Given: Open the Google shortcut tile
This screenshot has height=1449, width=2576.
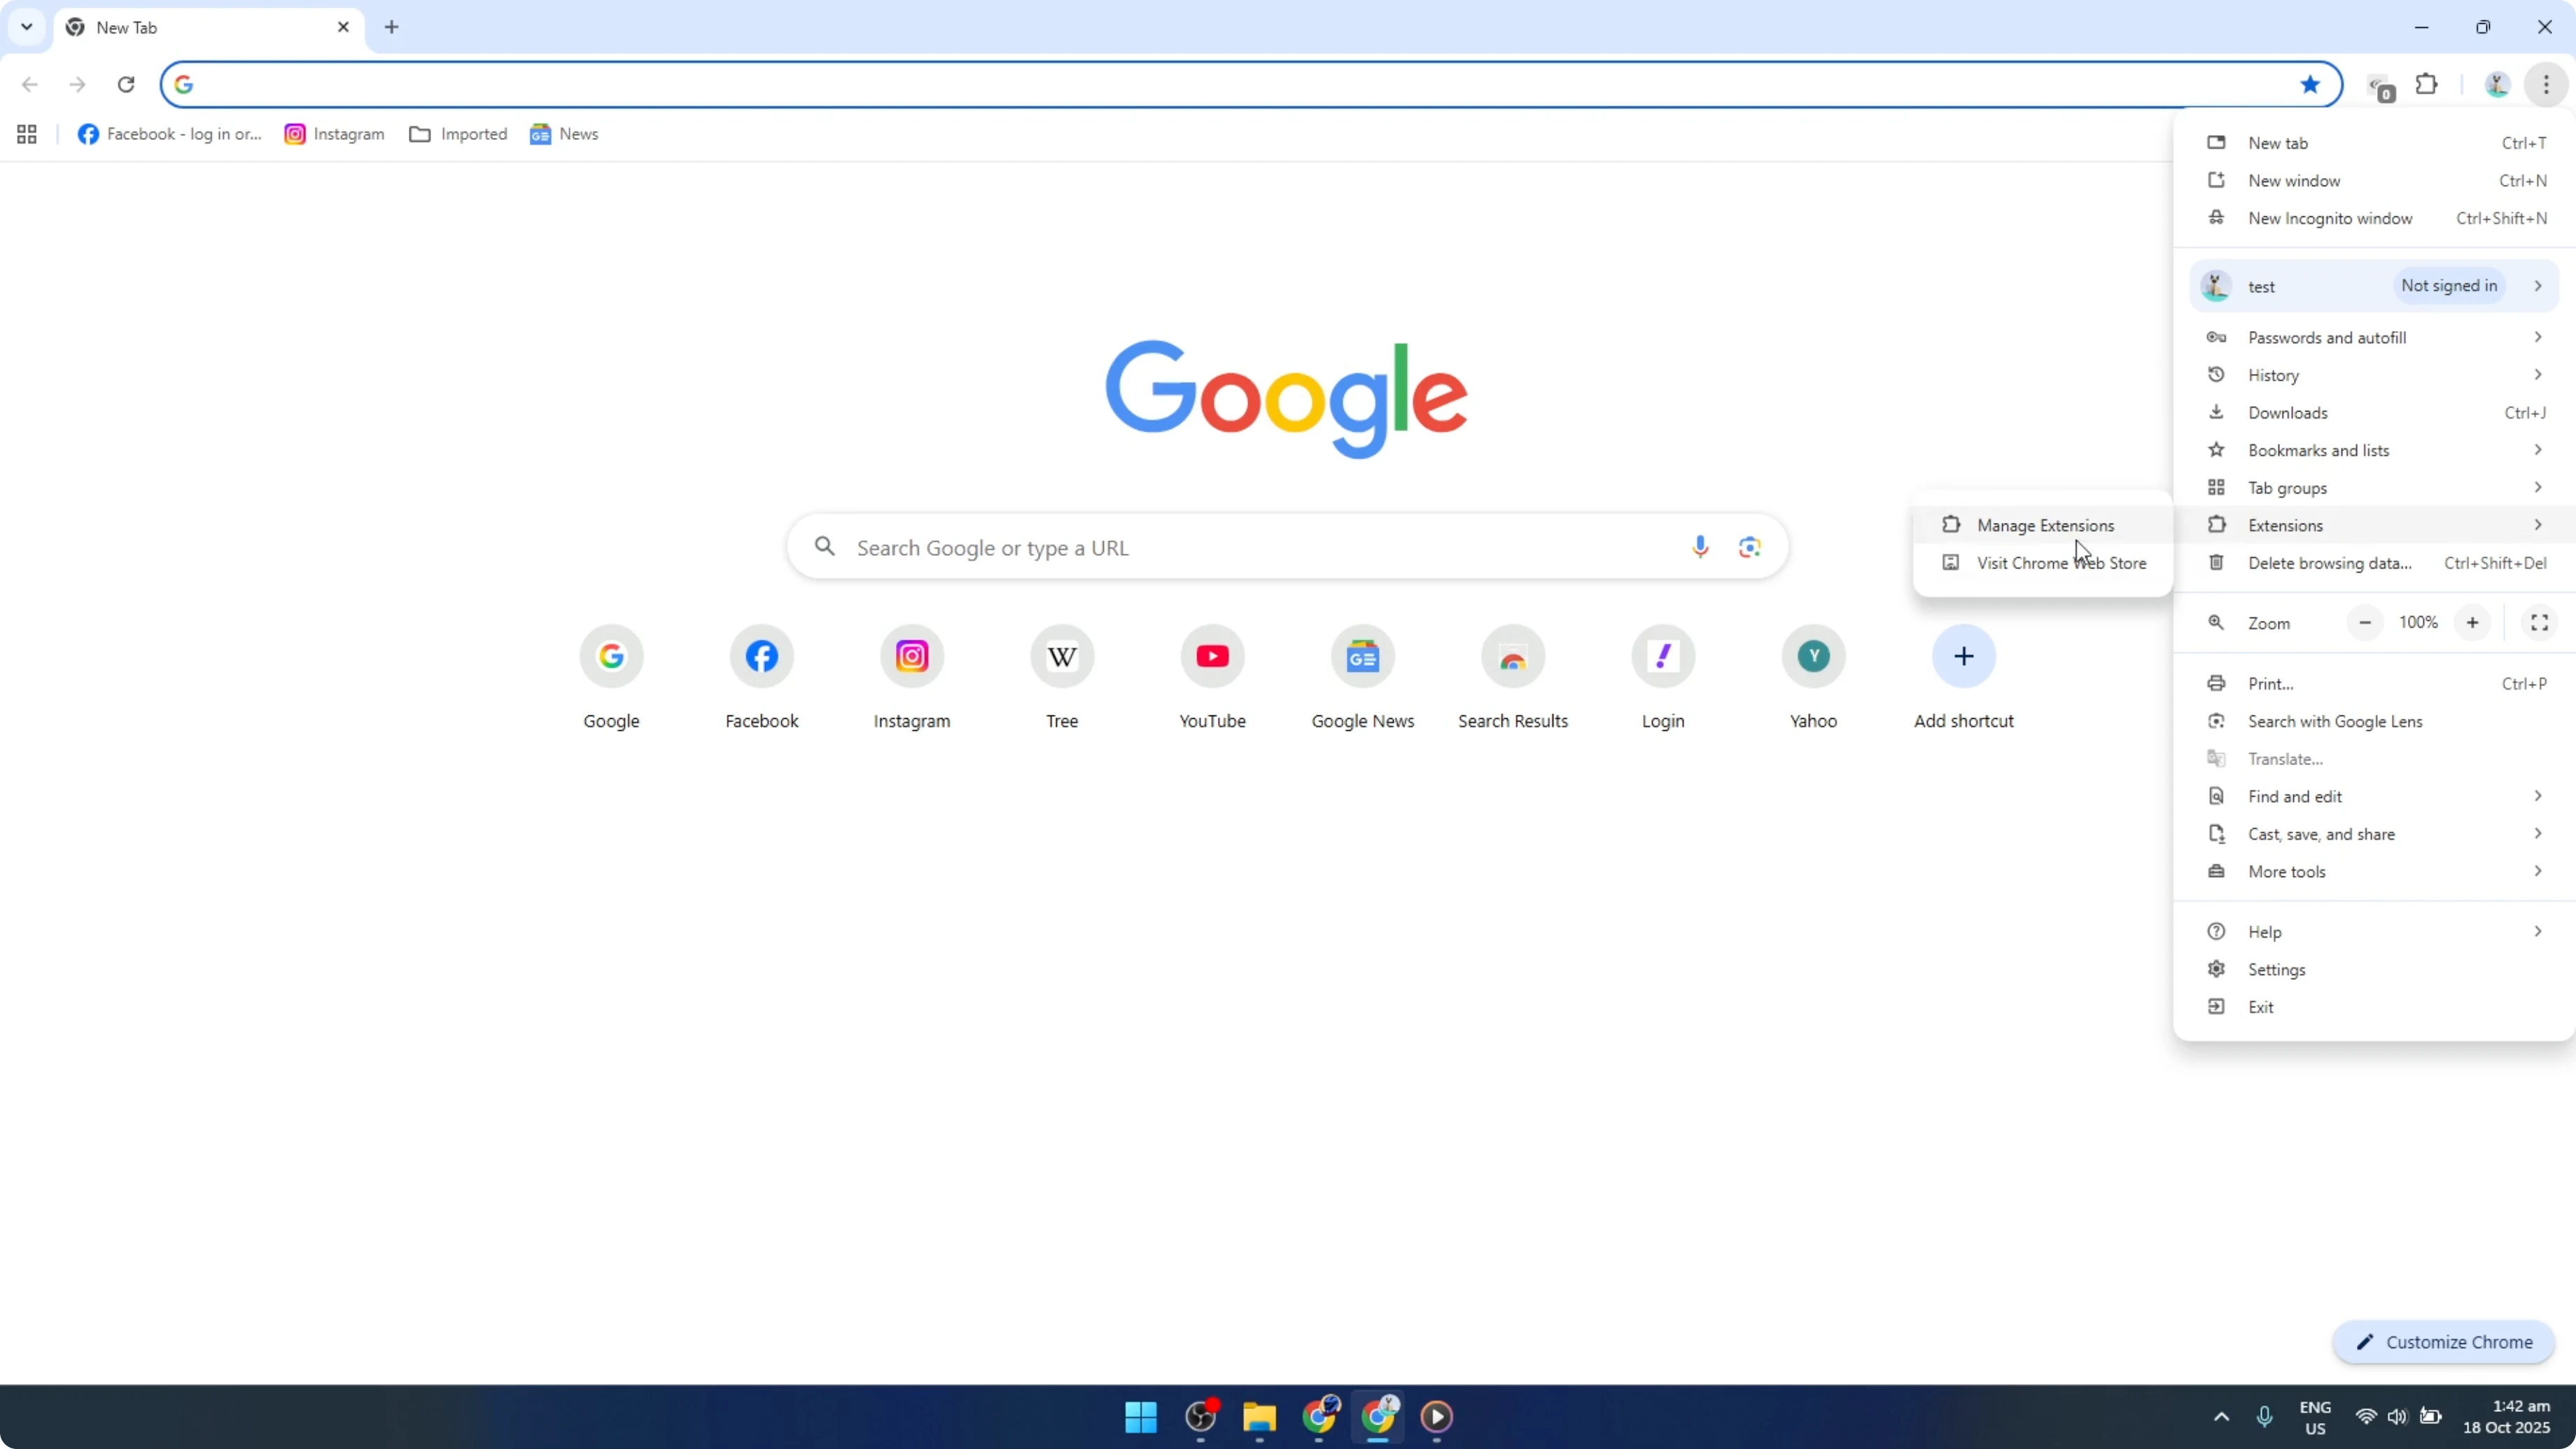Looking at the screenshot, I should 611,678.
